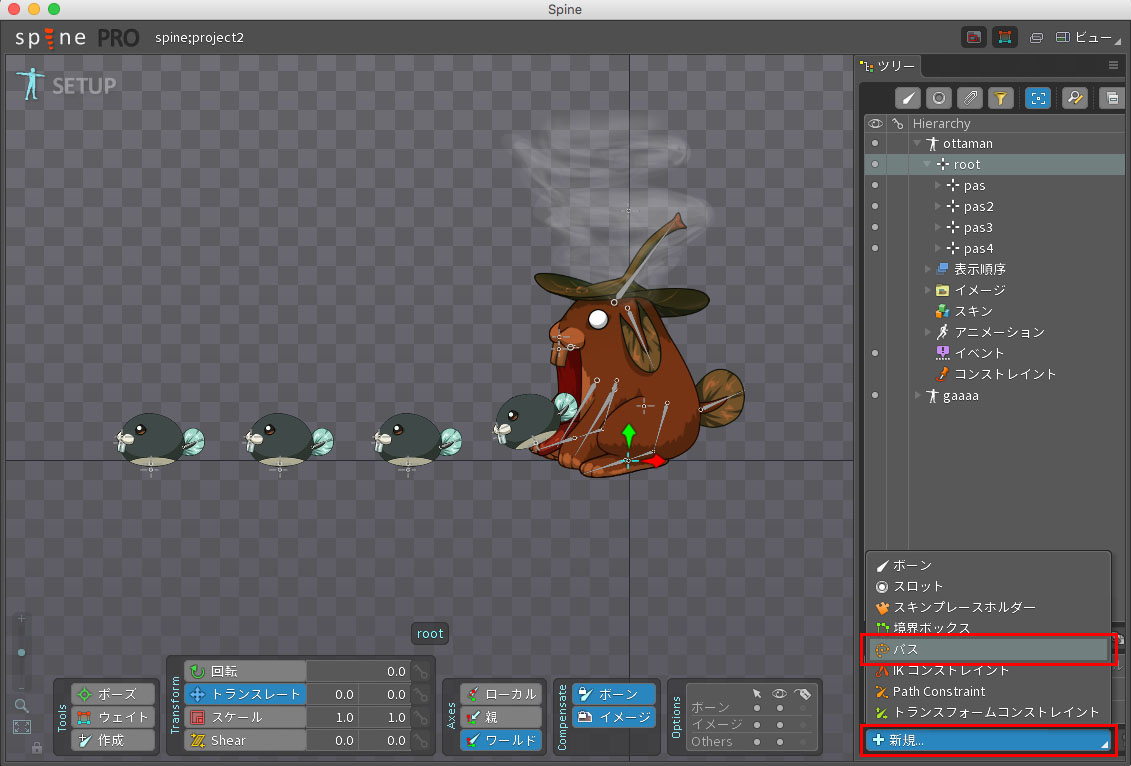Click the fit-to-screen viewport icon
This screenshot has height=766, width=1131.
tap(22, 727)
